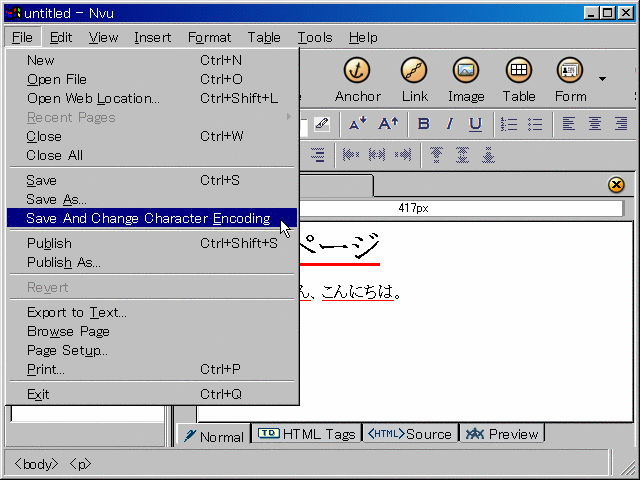Click the downward arrow layer icon

tap(488, 155)
